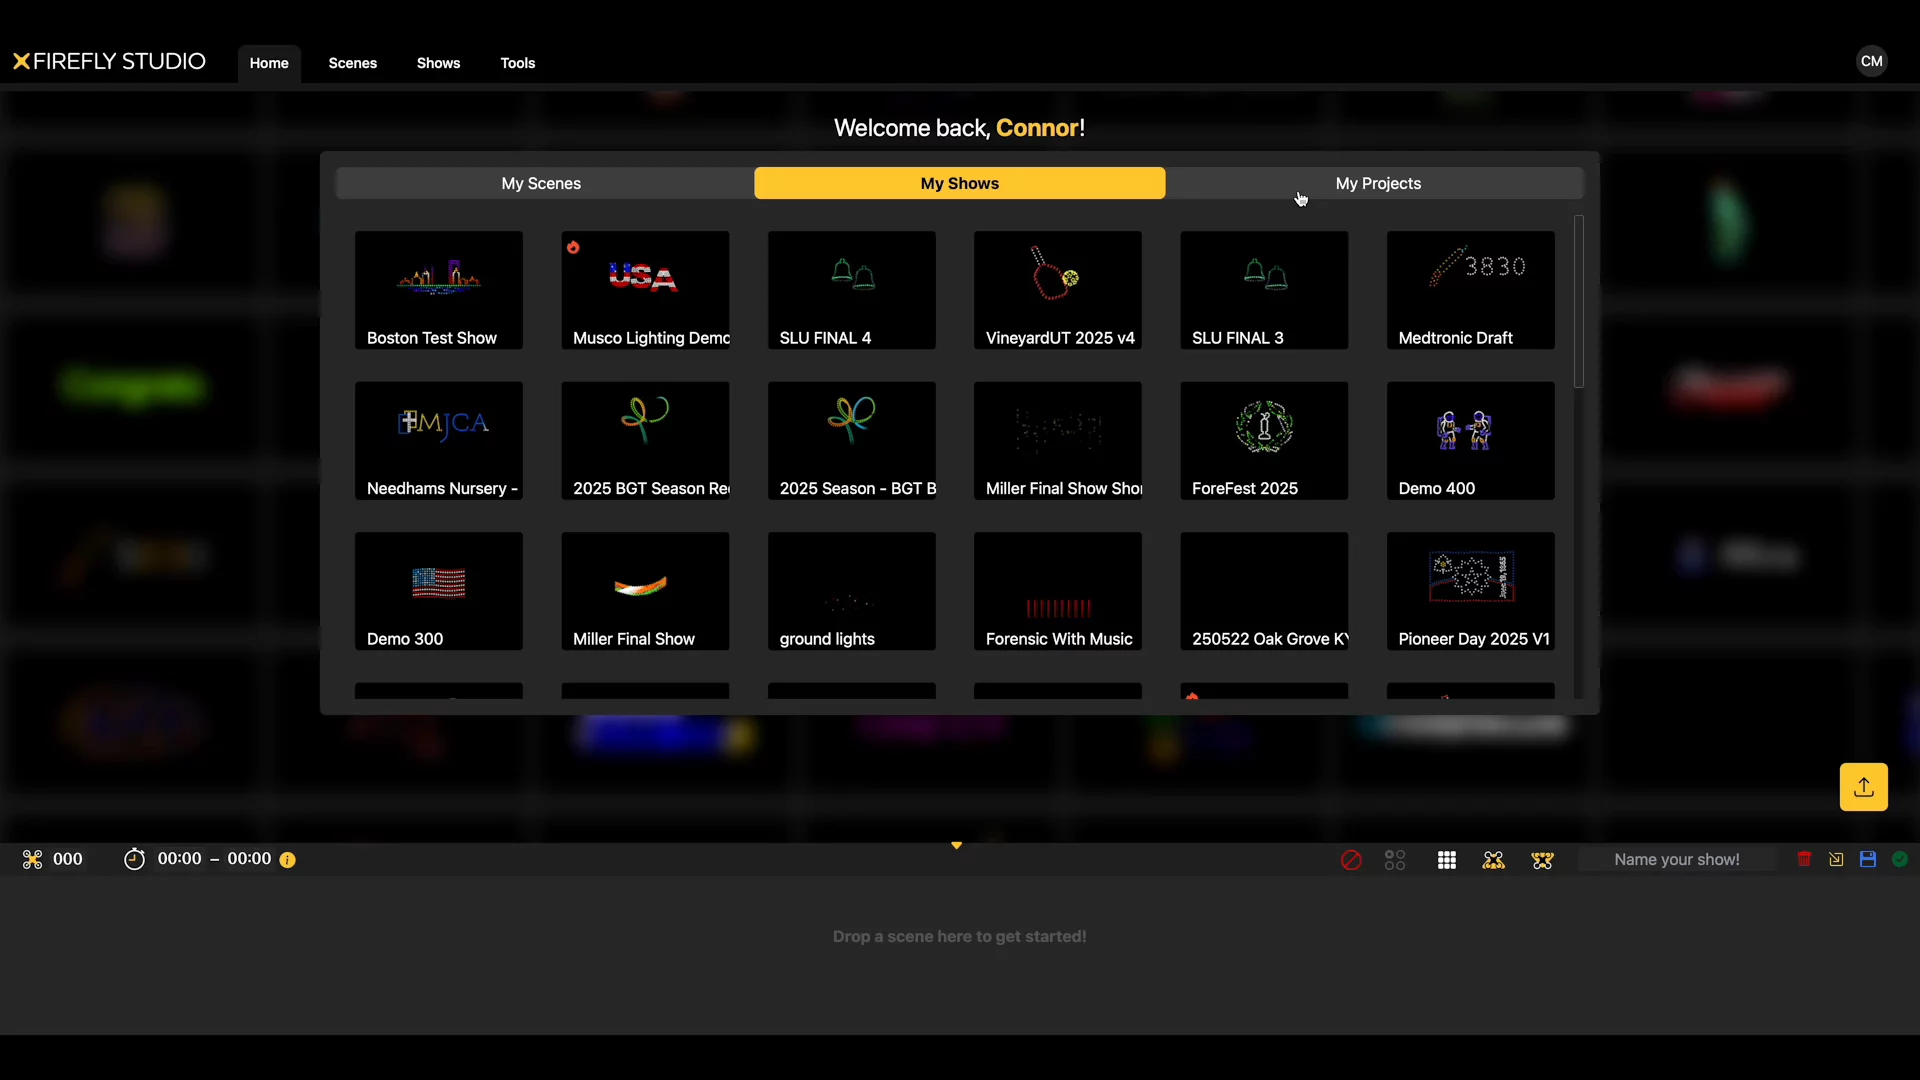Click the stopwatch duration icon
Screen dimensions: 1920x1080
(x=134, y=859)
